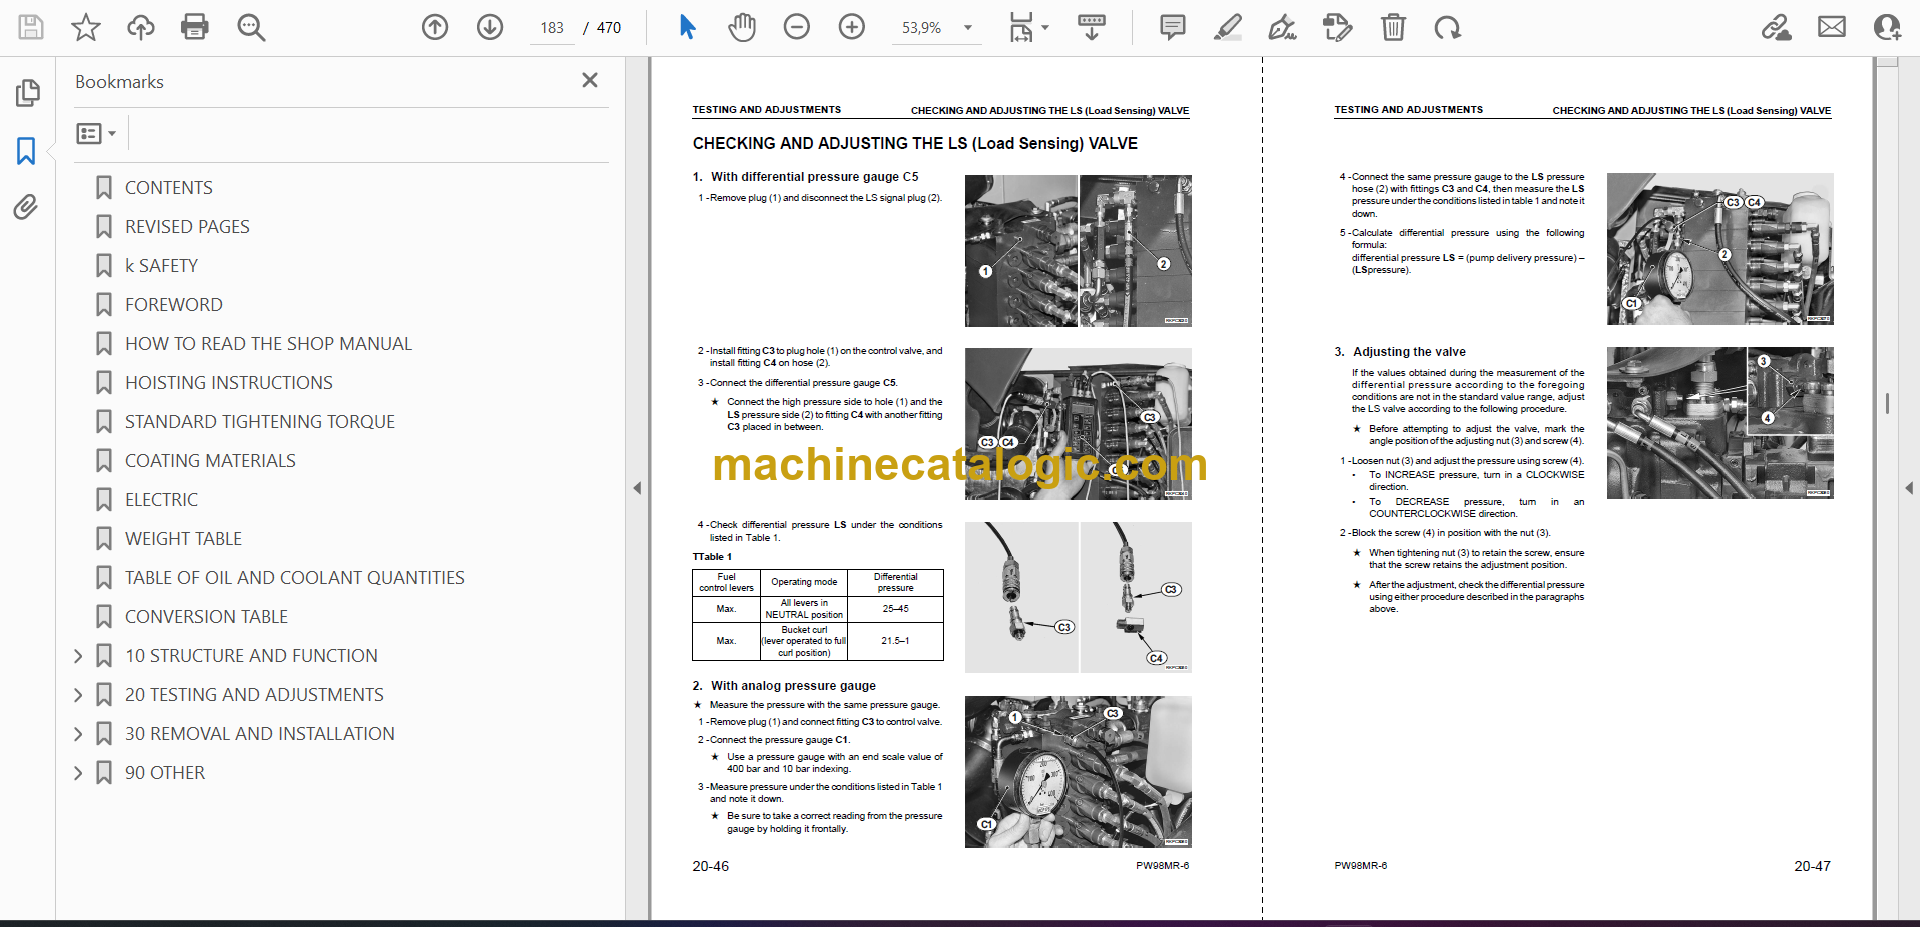Open the CONTENTS bookmark
The height and width of the screenshot is (927, 1920).
(x=168, y=188)
